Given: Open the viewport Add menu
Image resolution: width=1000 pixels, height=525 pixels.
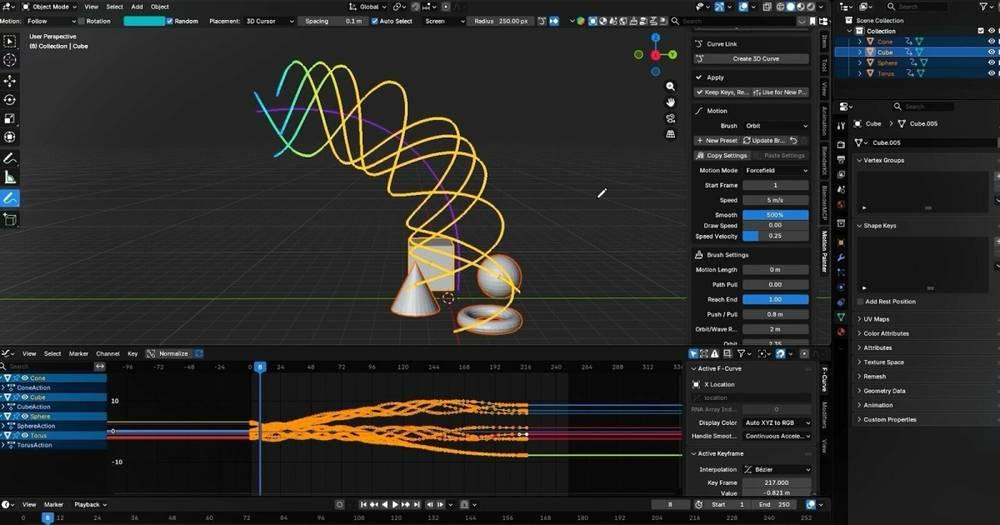Looking at the screenshot, I should pyautogui.click(x=137, y=6).
